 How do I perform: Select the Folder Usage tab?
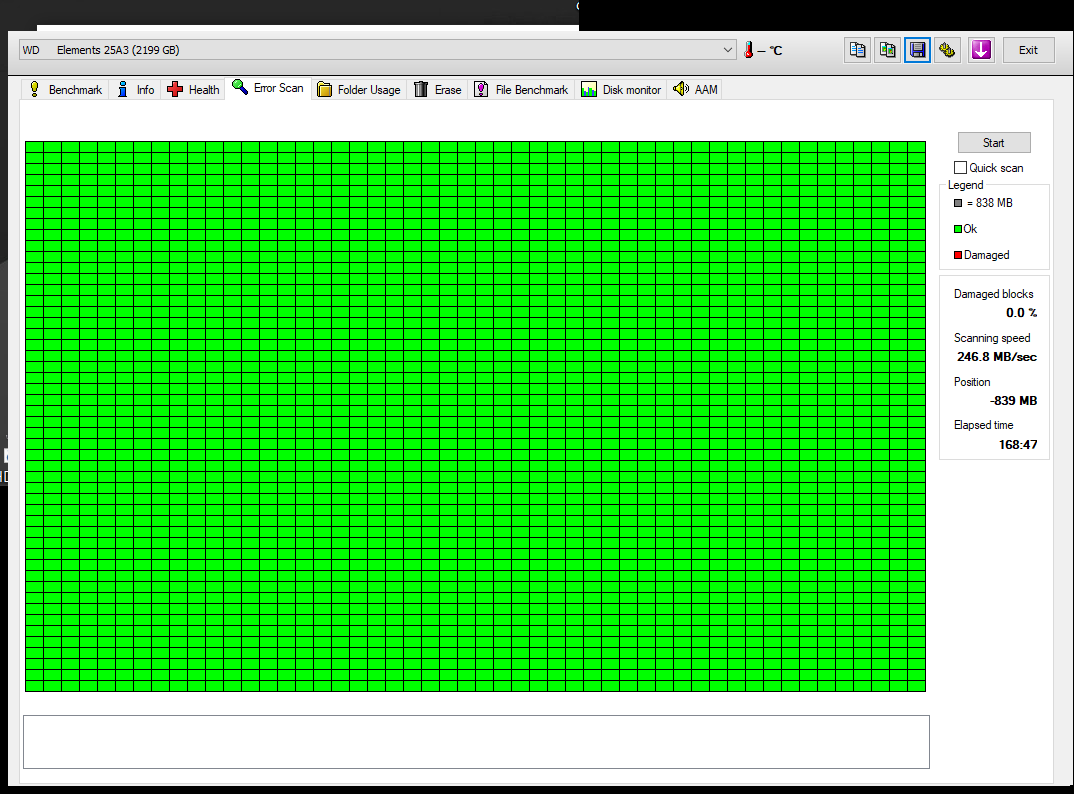point(358,90)
